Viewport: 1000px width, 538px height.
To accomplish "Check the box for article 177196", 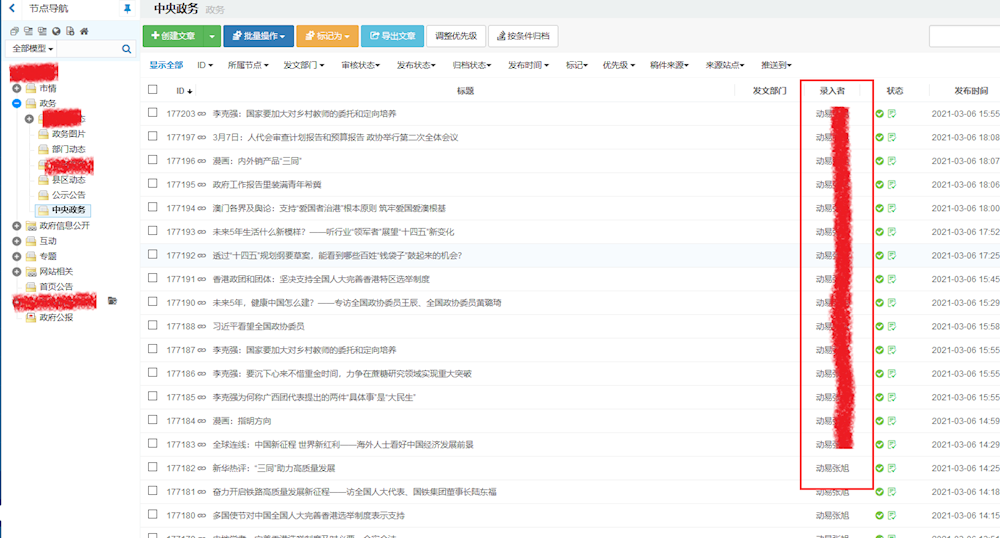I will [x=153, y=160].
